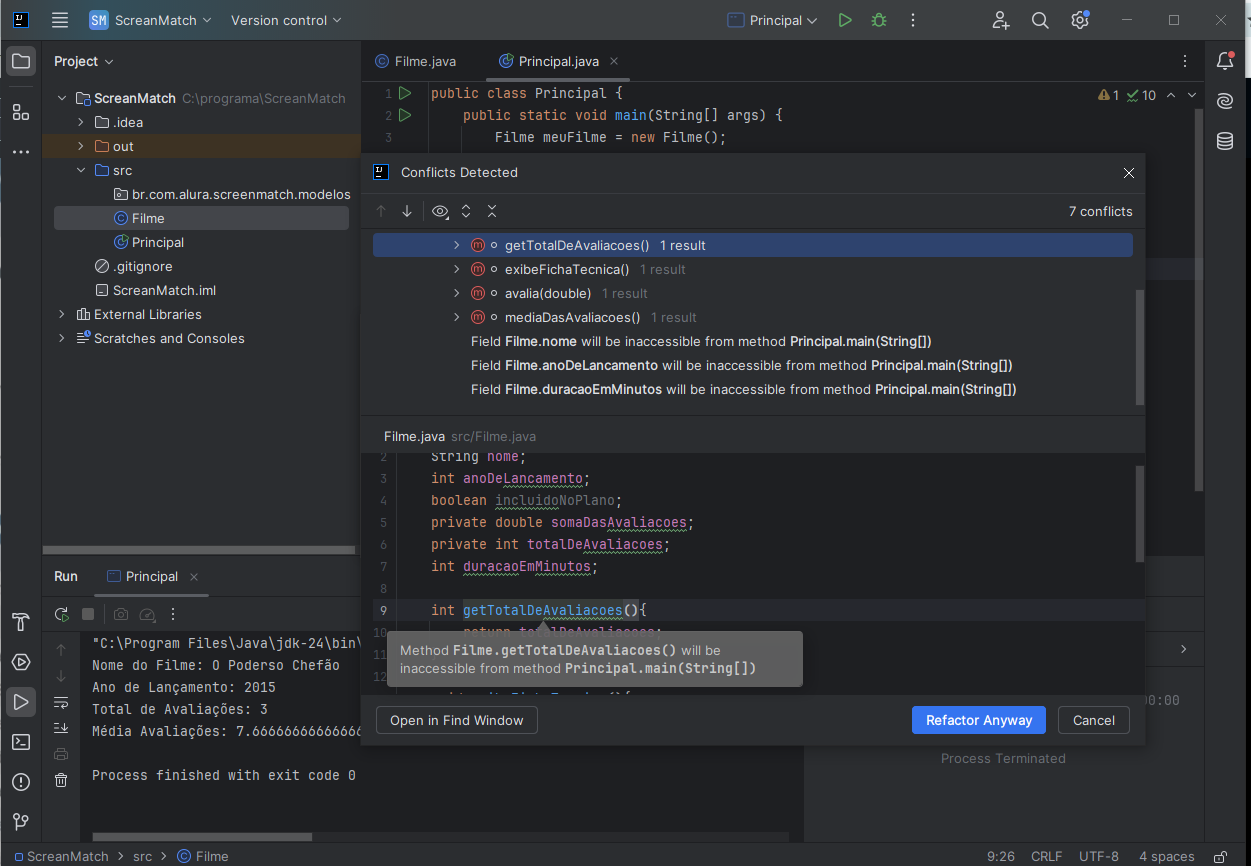
Task: Open the Project tool window icon
Action: pos(21,61)
